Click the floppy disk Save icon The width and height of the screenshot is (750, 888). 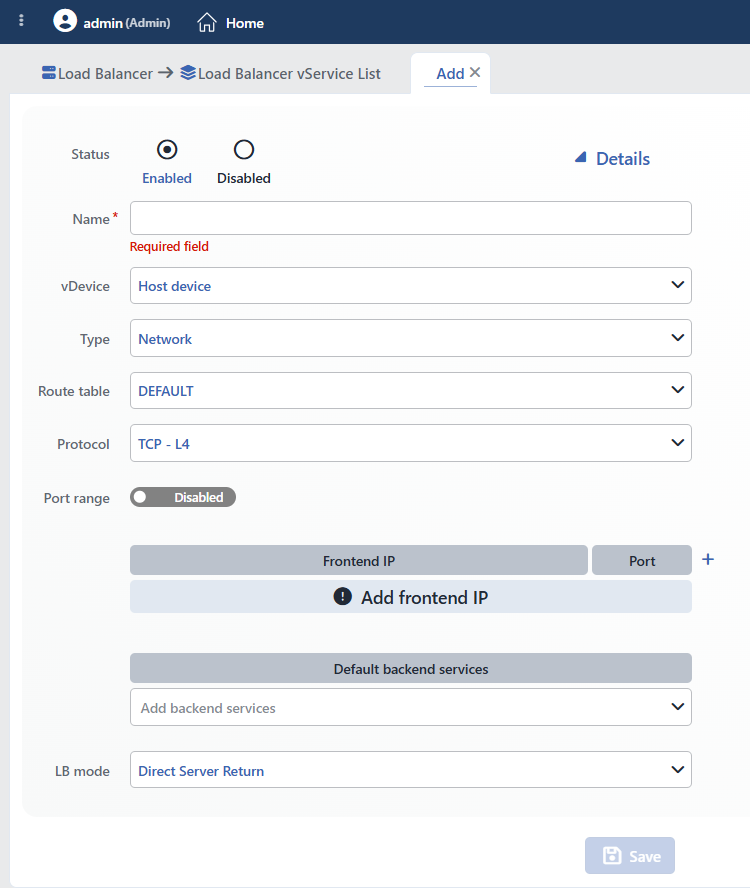click(612, 855)
